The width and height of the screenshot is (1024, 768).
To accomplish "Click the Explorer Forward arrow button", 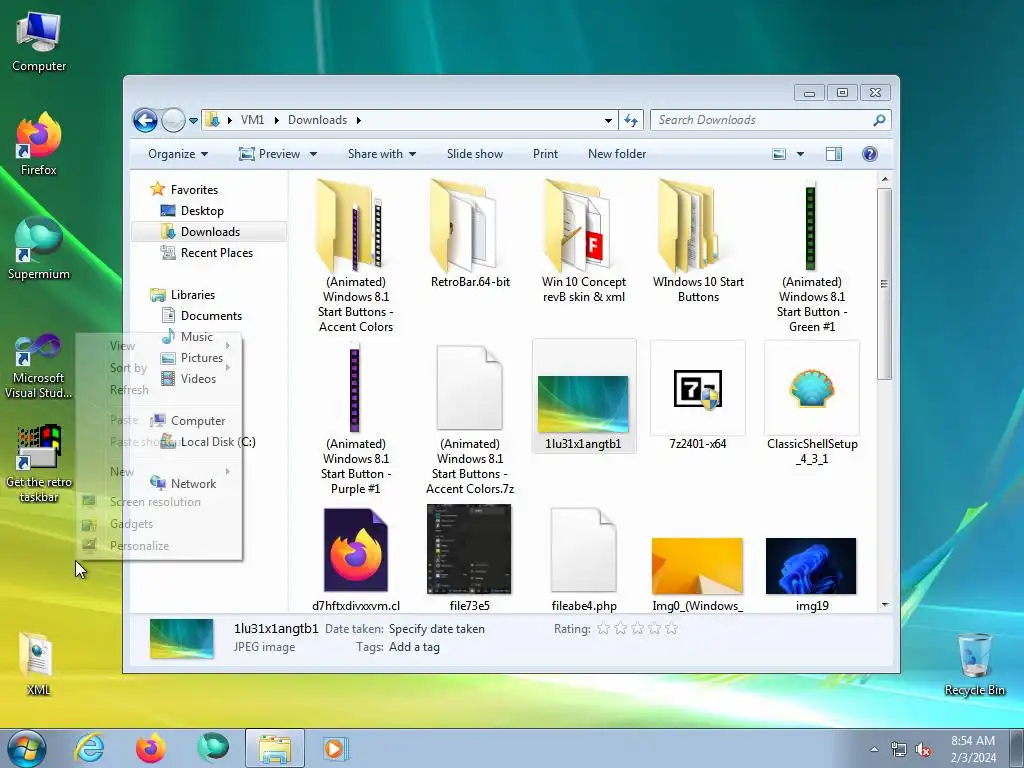I will click(173, 120).
